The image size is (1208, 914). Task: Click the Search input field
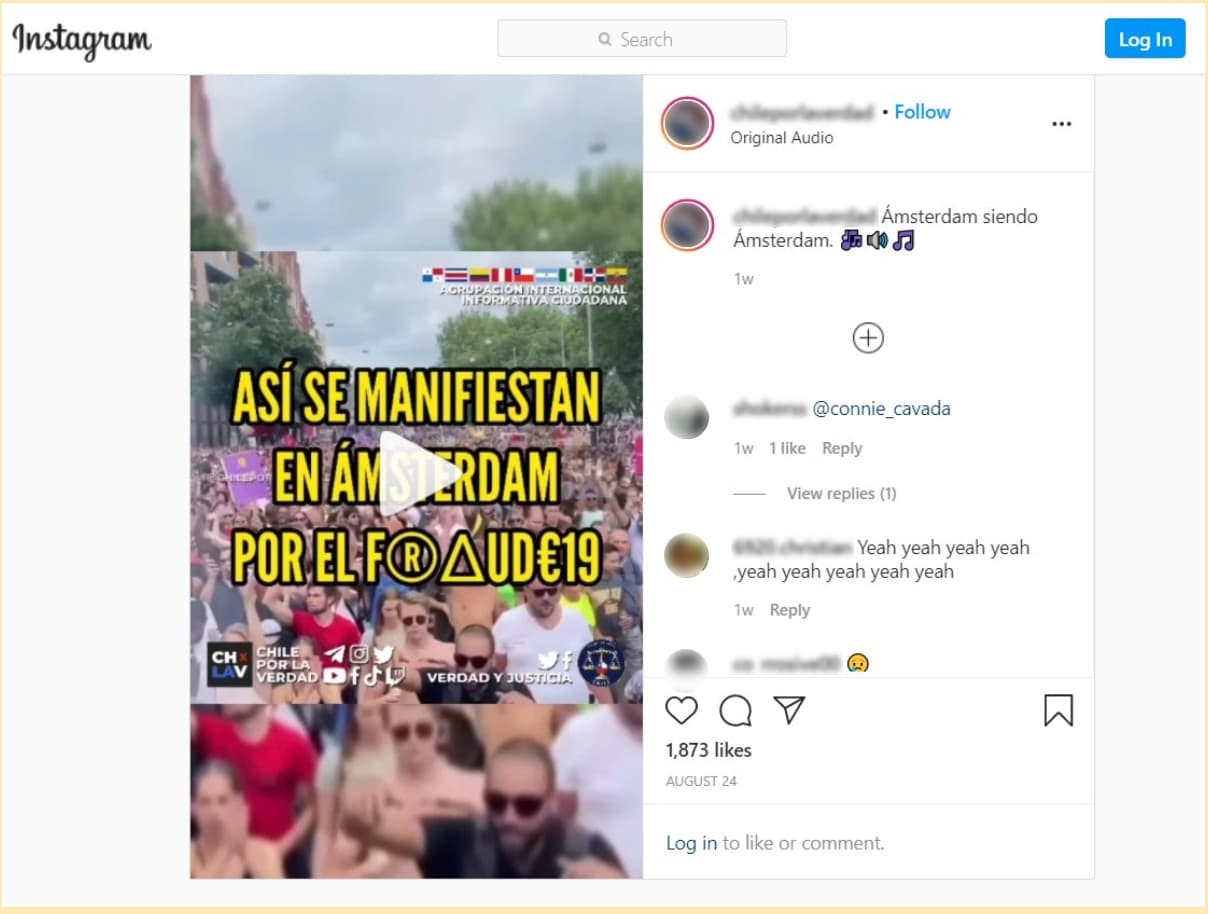coord(642,39)
